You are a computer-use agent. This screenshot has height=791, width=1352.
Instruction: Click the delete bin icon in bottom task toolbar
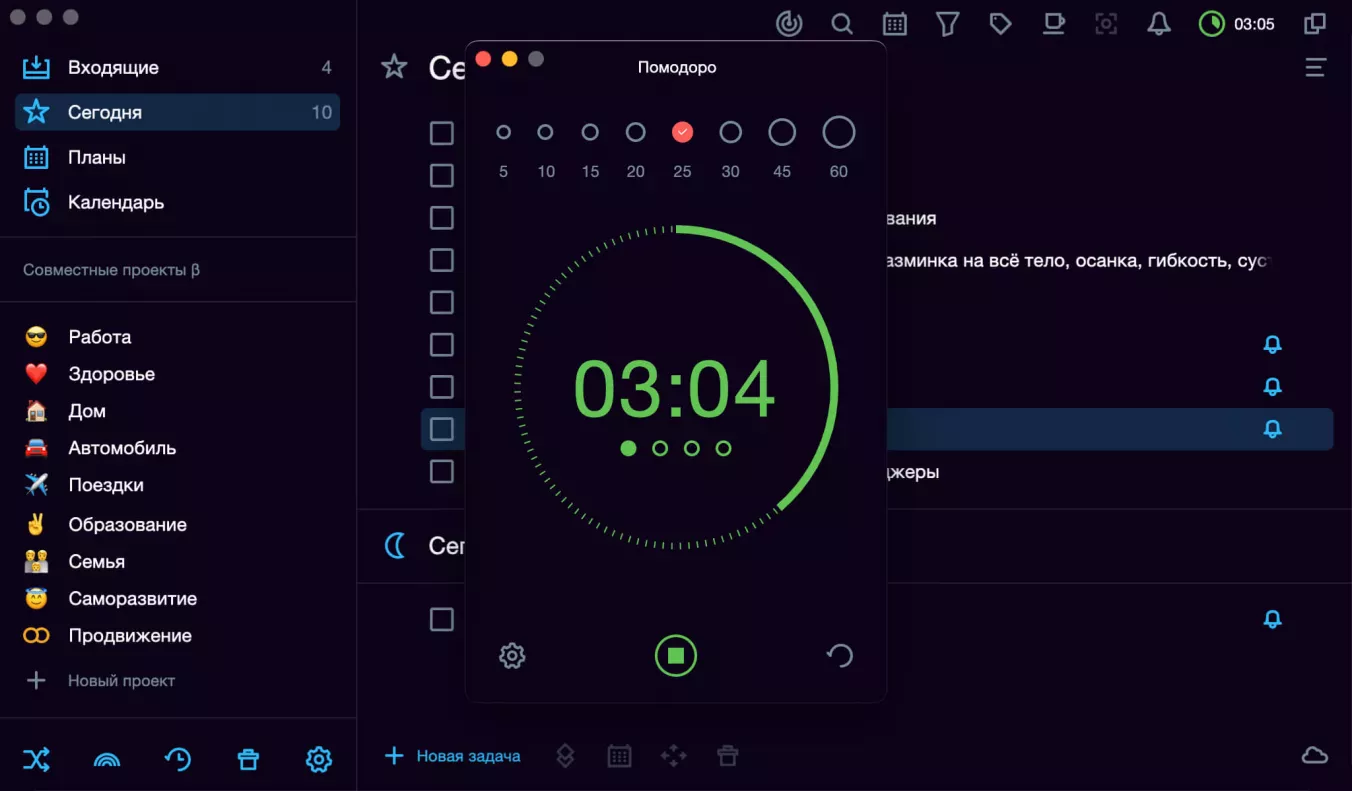(x=728, y=756)
